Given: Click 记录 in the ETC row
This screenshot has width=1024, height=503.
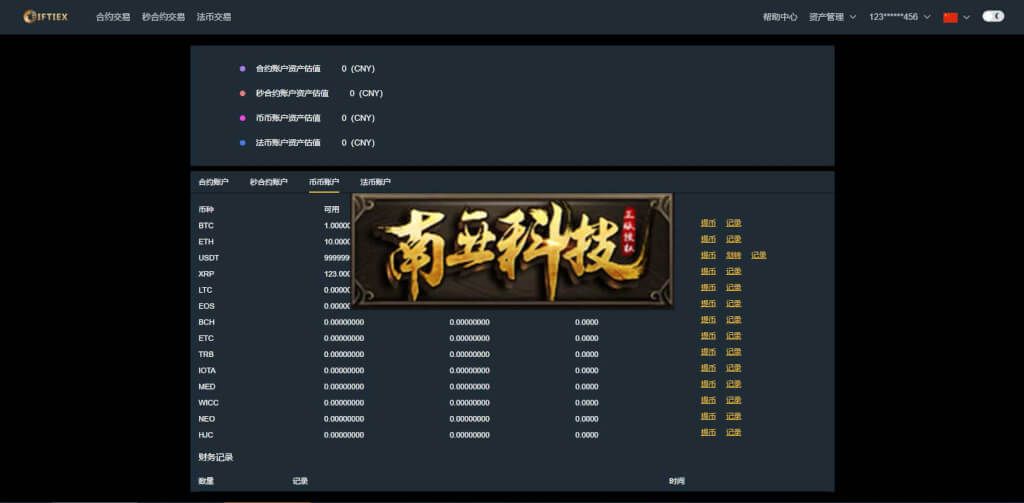Looking at the screenshot, I should [733, 336].
